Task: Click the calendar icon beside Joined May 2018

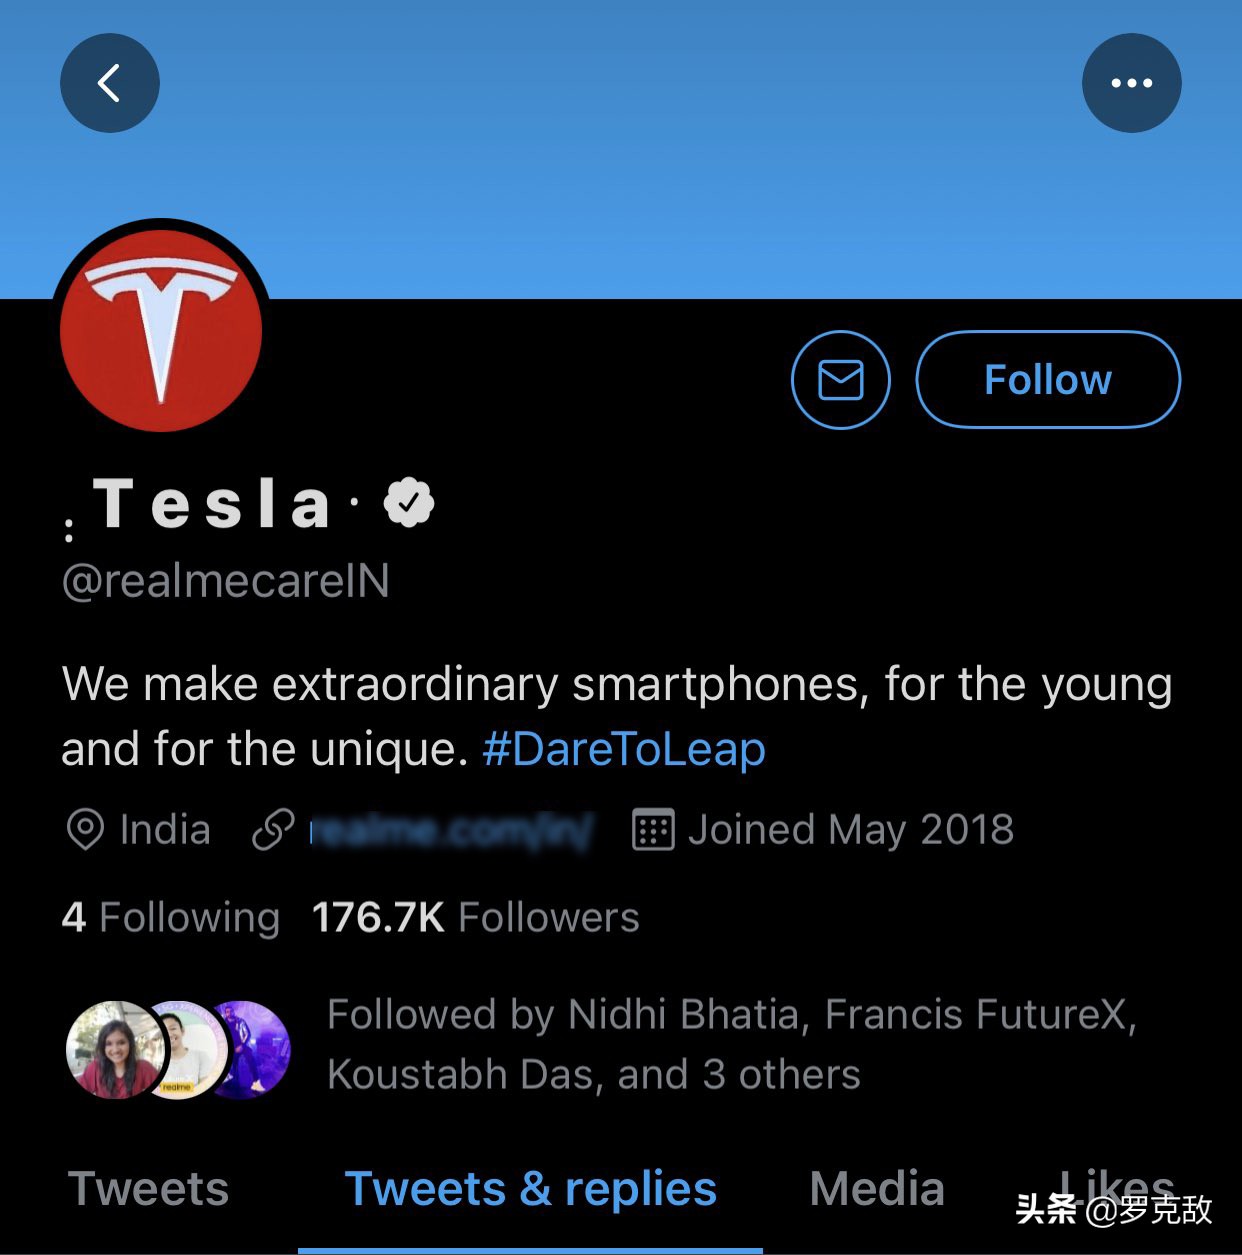Action: pos(652,829)
